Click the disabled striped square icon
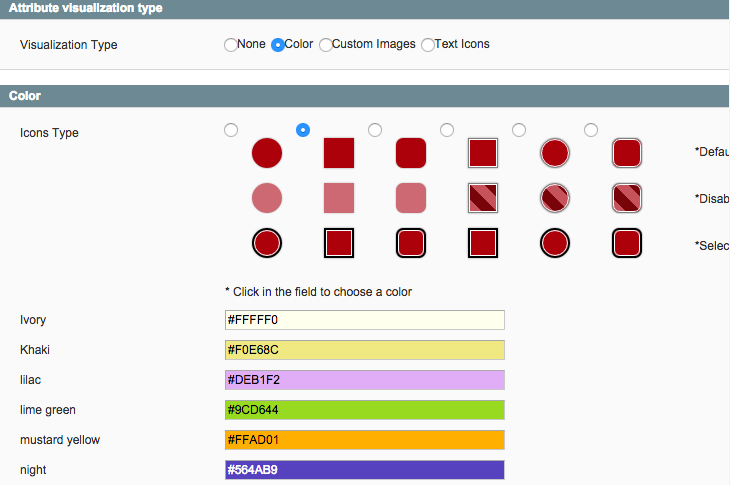Screen dimensions: 730x485 [x=483, y=198]
